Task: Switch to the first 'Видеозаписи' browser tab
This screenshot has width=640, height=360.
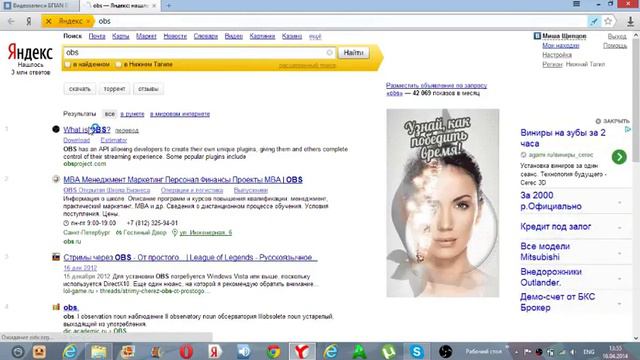Action: point(39,6)
